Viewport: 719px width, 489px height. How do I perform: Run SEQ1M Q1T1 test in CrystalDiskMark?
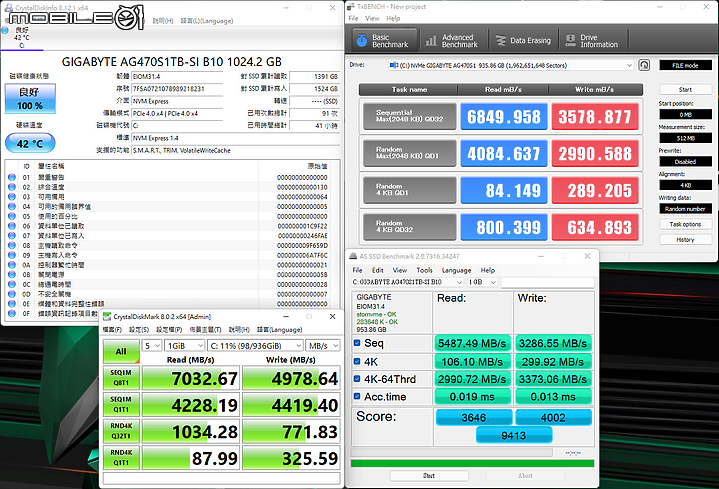[x=121, y=404]
